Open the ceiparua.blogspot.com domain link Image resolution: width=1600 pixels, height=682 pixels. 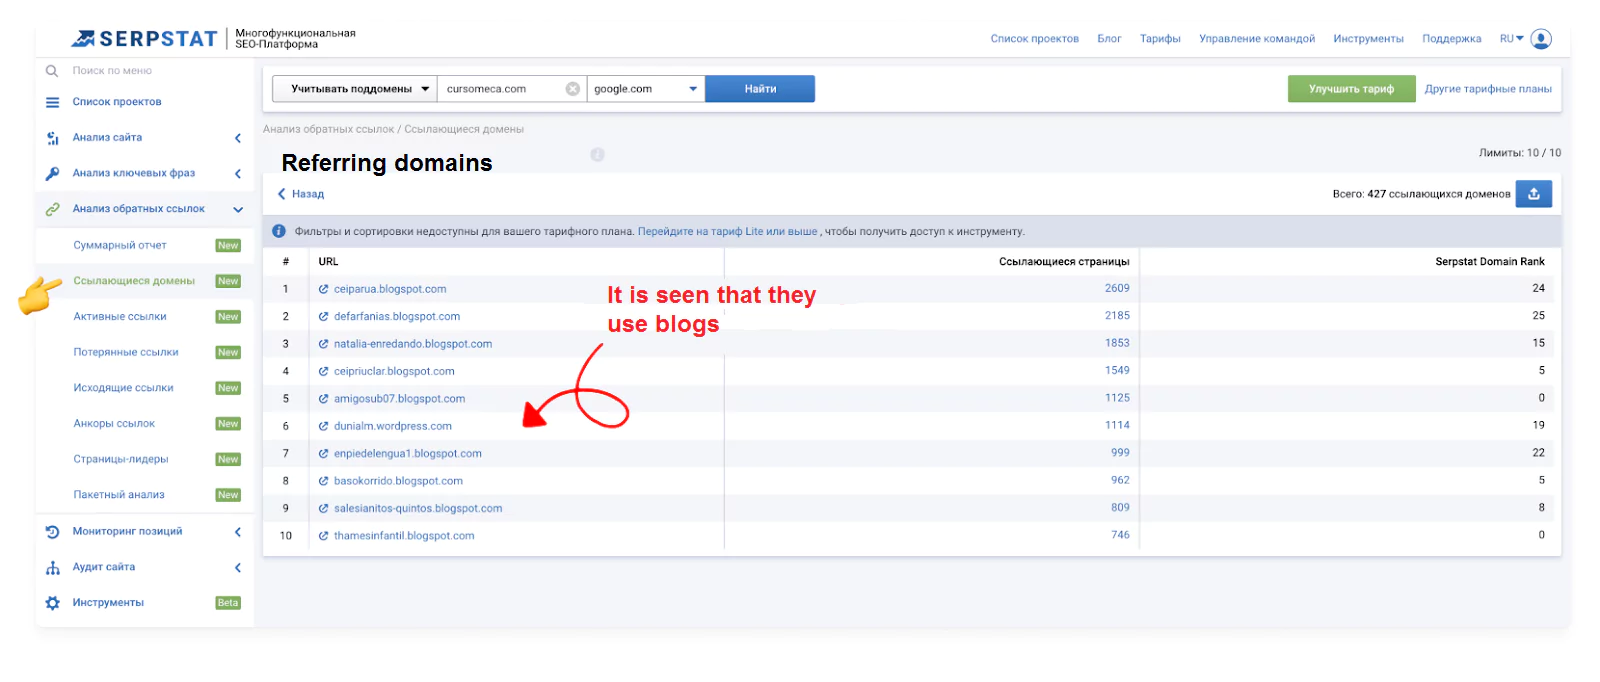pos(390,289)
